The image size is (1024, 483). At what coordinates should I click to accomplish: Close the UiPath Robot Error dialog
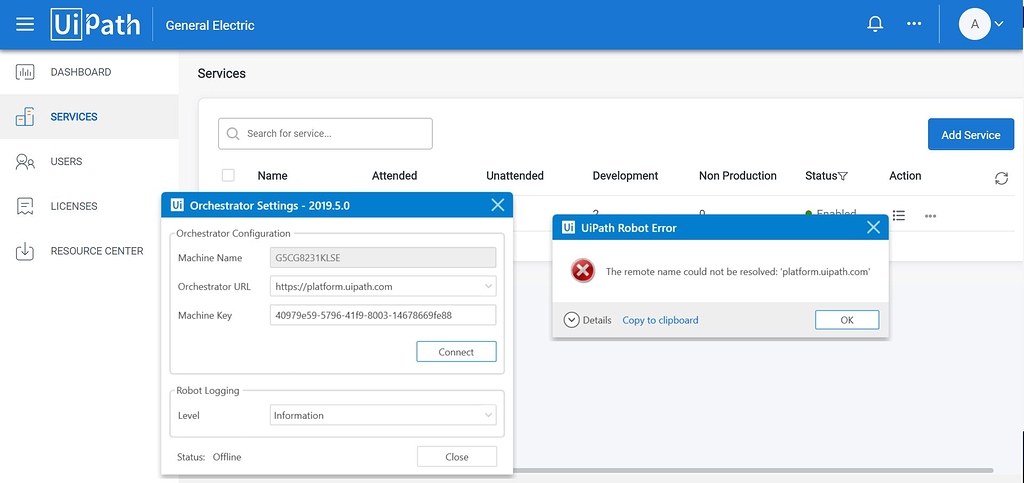pyautogui.click(x=873, y=227)
